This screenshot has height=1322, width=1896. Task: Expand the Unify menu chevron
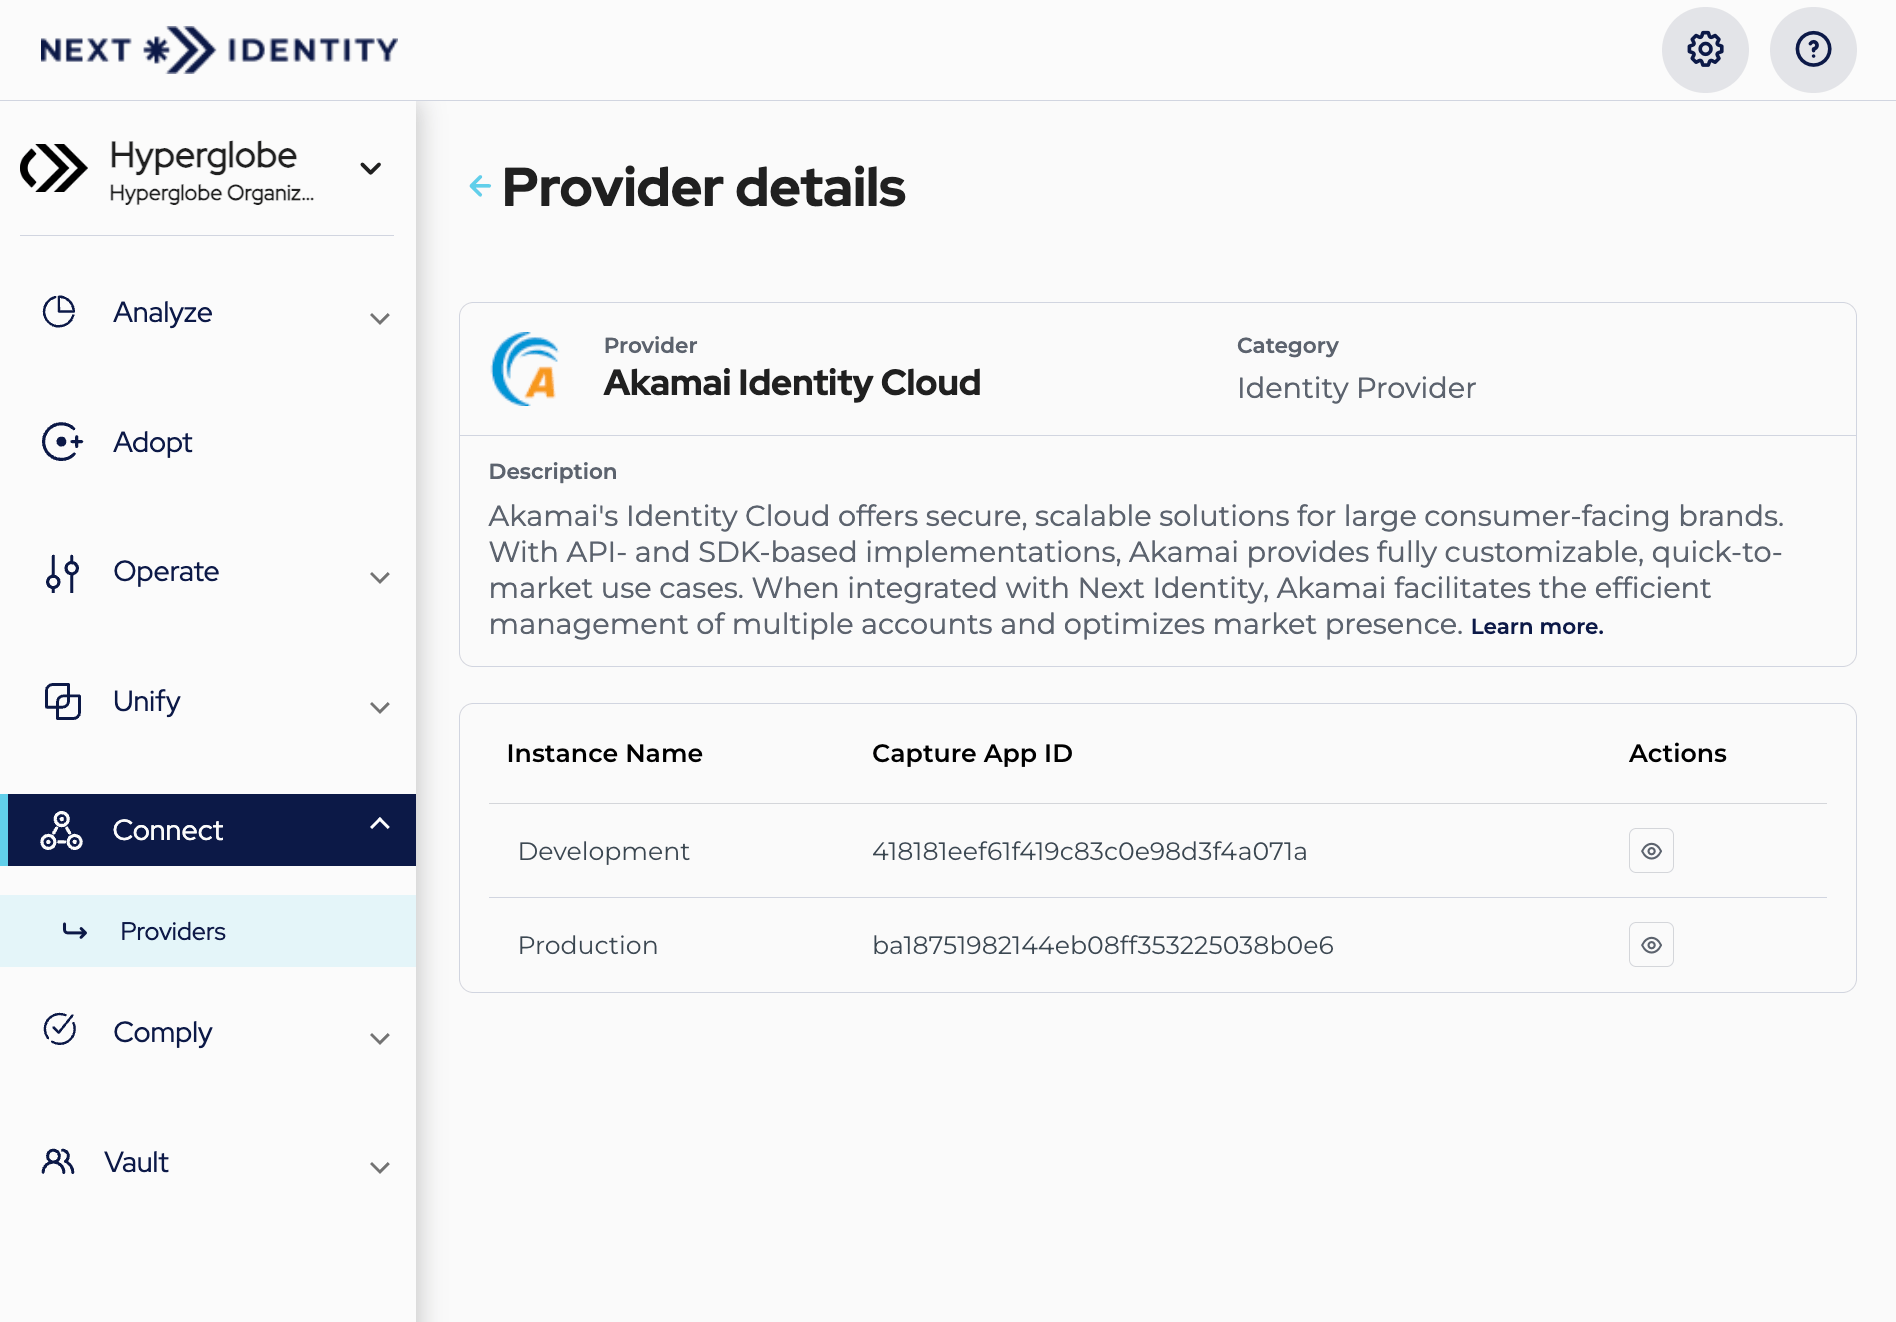(x=380, y=708)
